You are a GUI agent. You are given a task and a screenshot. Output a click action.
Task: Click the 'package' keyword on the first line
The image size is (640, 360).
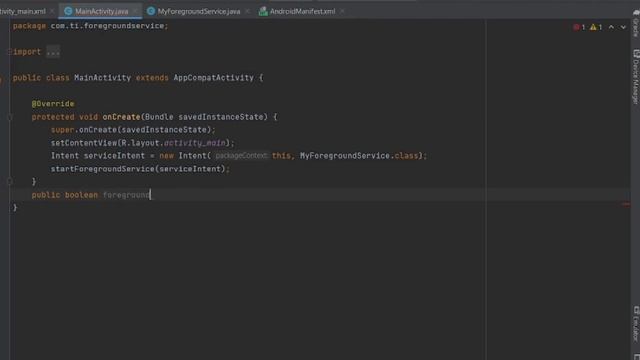[x=29, y=26]
